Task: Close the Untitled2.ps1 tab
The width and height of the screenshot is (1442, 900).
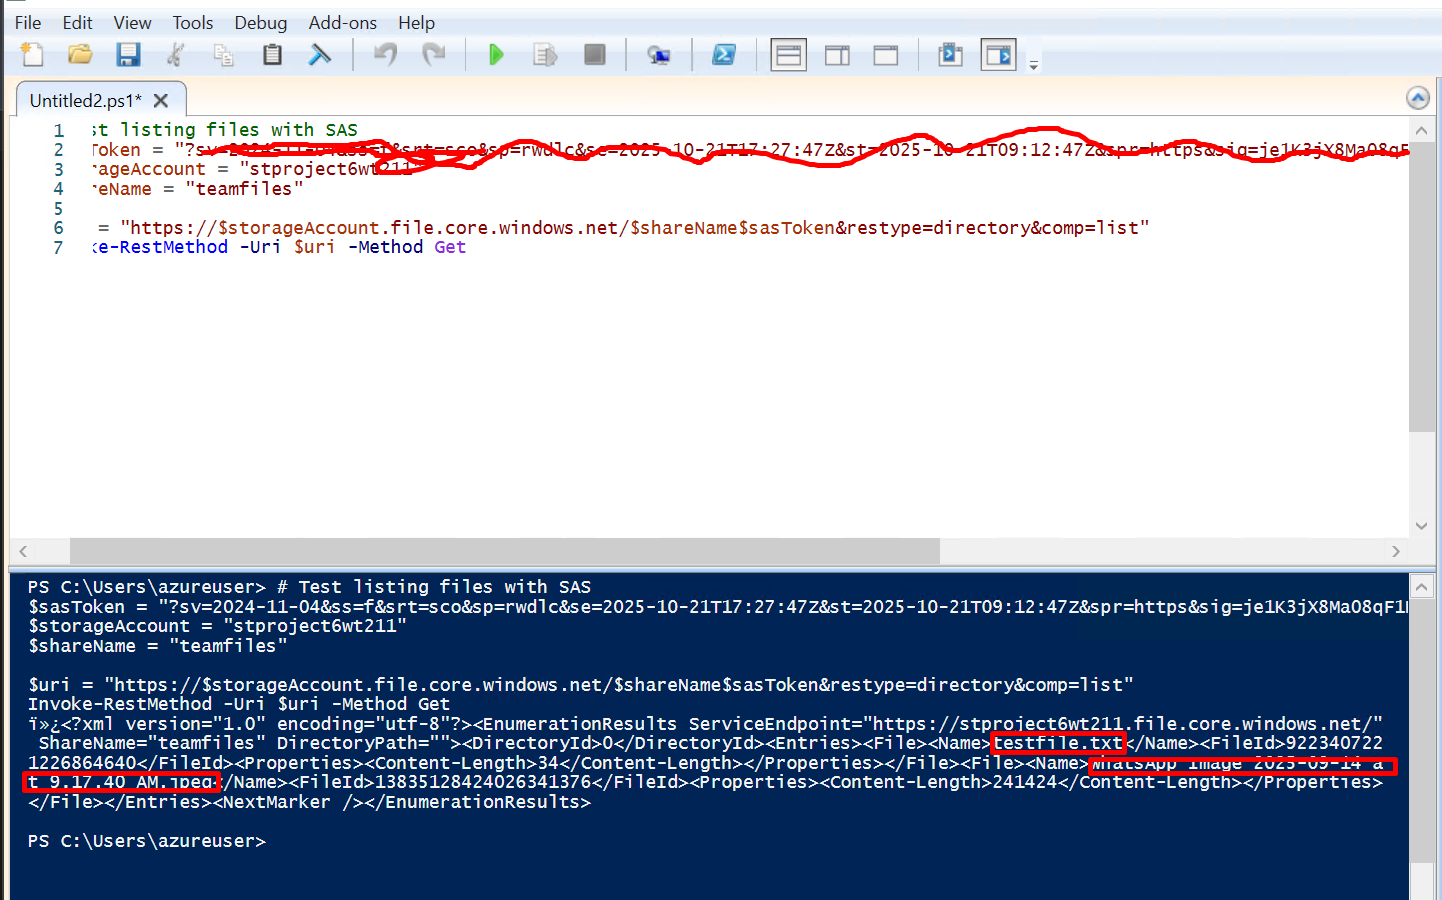Action: [161, 100]
